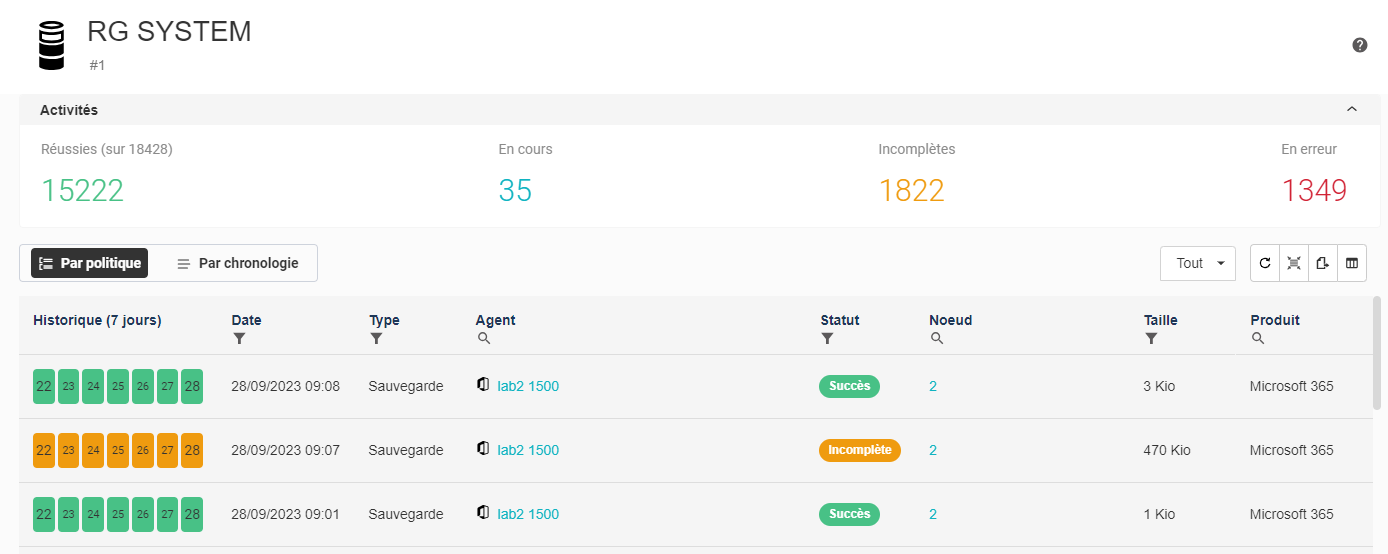Open the column chooser icon

coord(1352,263)
